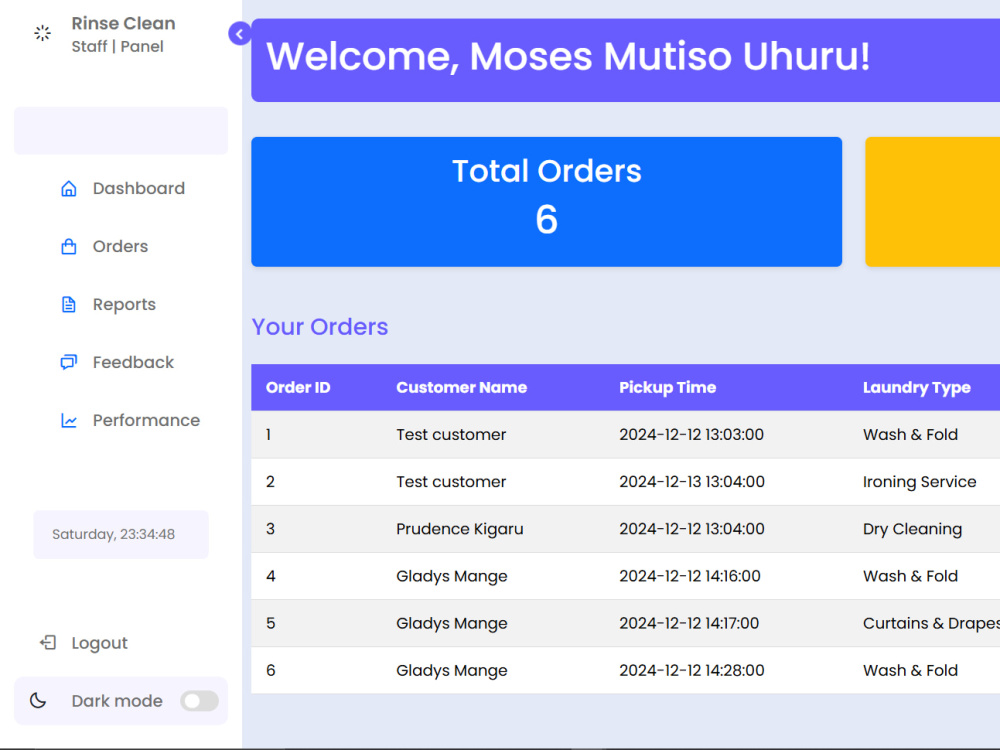Click the Rinse Clean brand title
The width and height of the screenshot is (1000, 750).
point(124,24)
